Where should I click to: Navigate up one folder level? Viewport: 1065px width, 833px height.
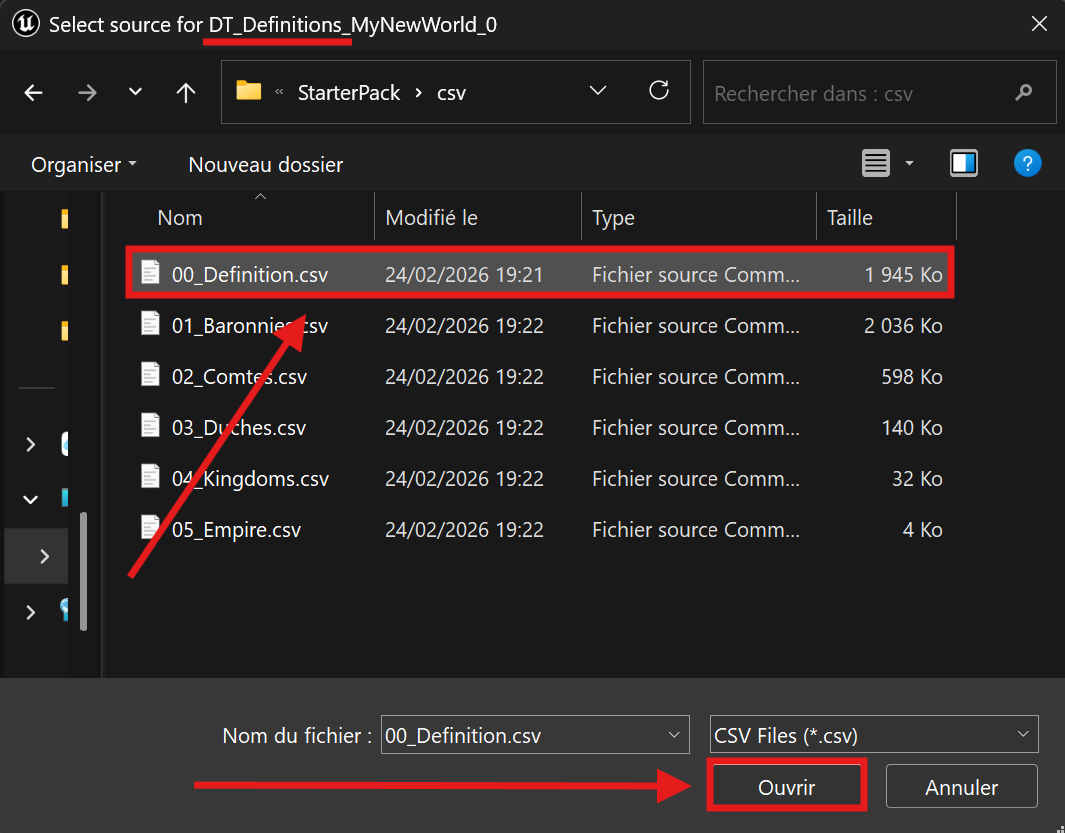click(x=185, y=92)
